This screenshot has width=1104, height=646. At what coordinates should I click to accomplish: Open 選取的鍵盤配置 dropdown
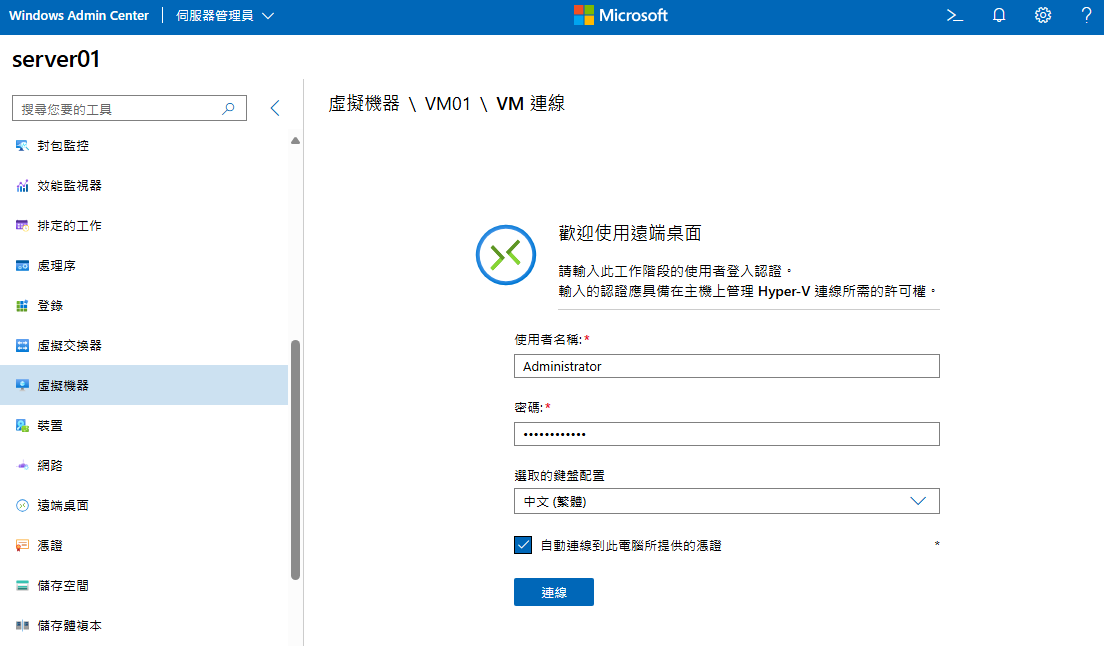click(x=727, y=501)
